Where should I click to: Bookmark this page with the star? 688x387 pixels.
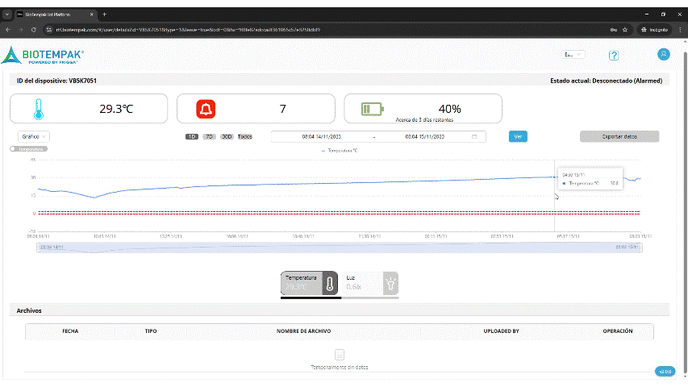coord(625,30)
